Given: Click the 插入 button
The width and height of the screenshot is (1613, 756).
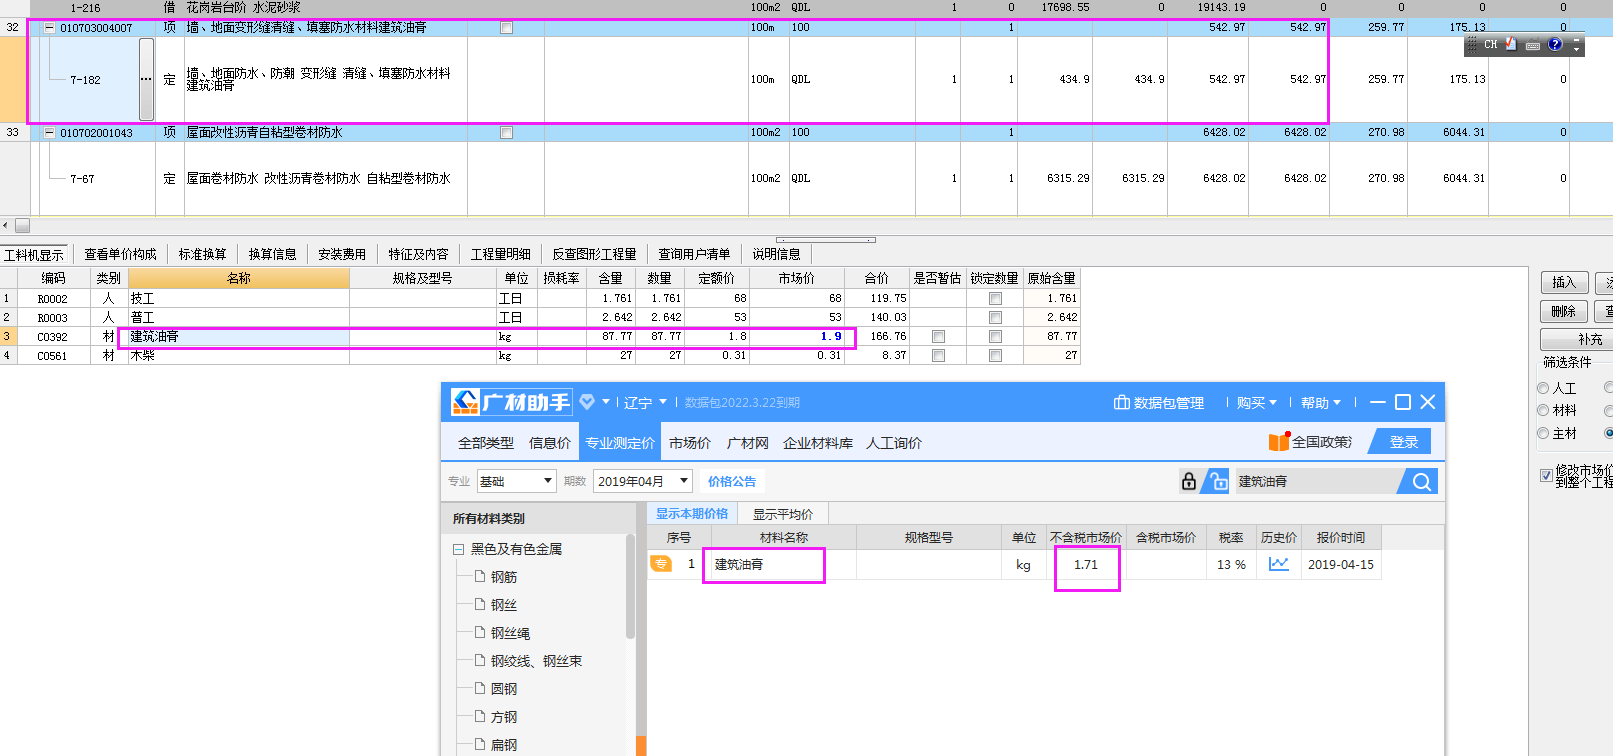Looking at the screenshot, I should click(1564, 282).
